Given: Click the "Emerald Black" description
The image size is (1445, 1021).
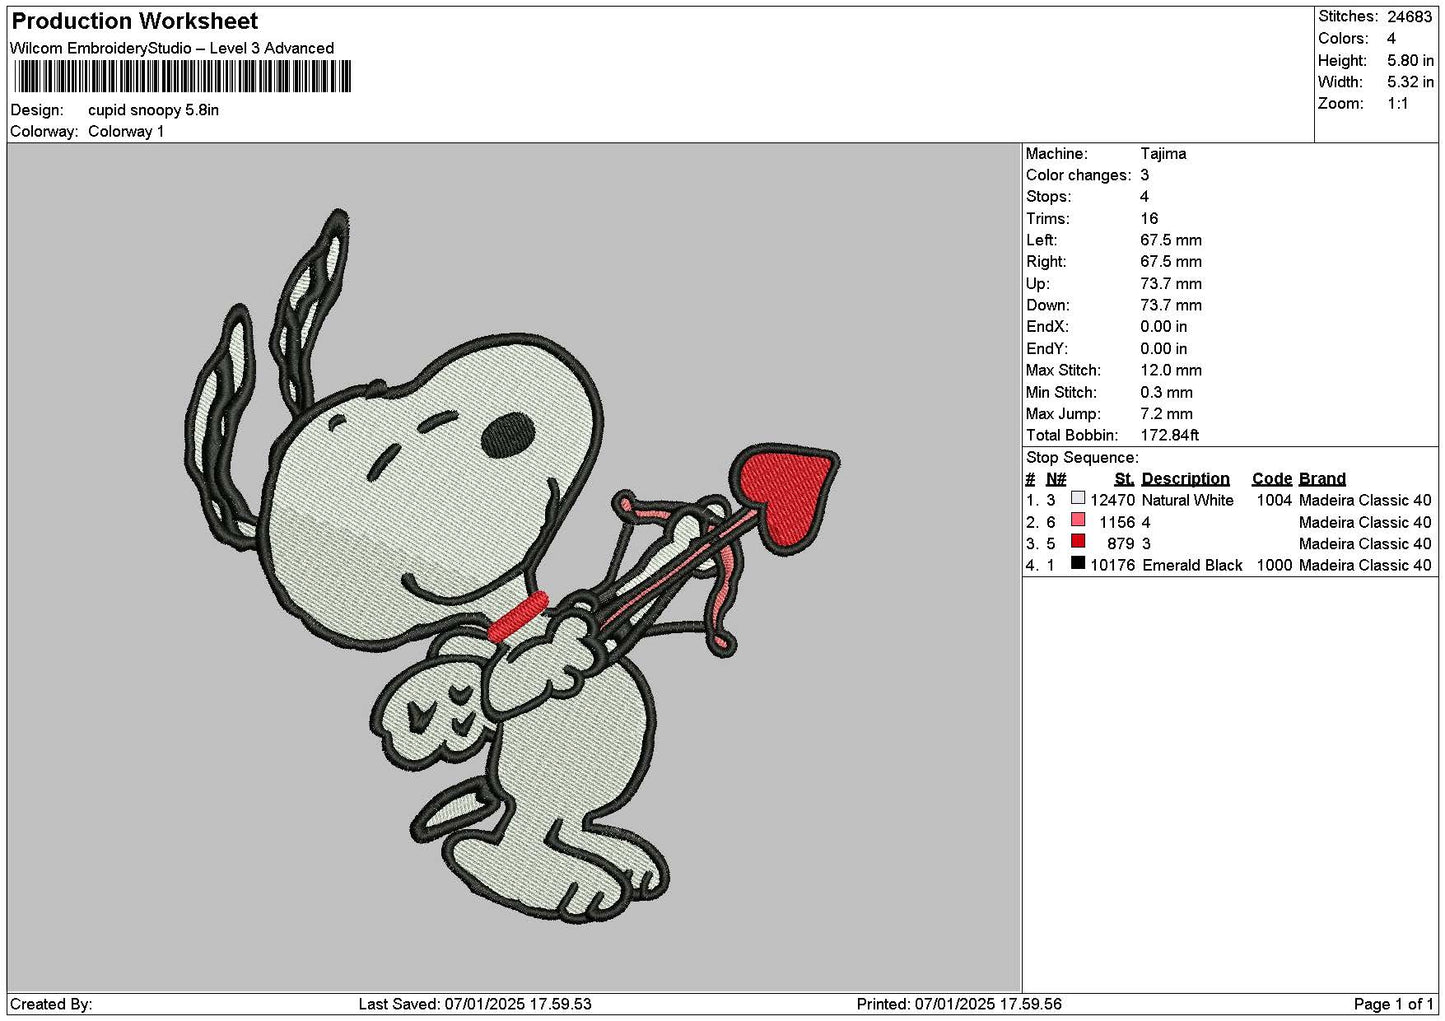Looking at the screenshot, I should tap(1192, 565).
